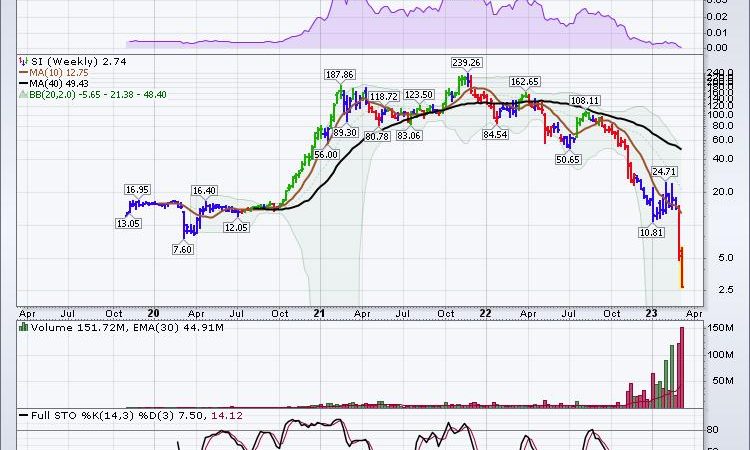Select the SI (Weekly) 2.74 legend text
This screenshot has height=450, width=750.
click(x=79, y=62)
